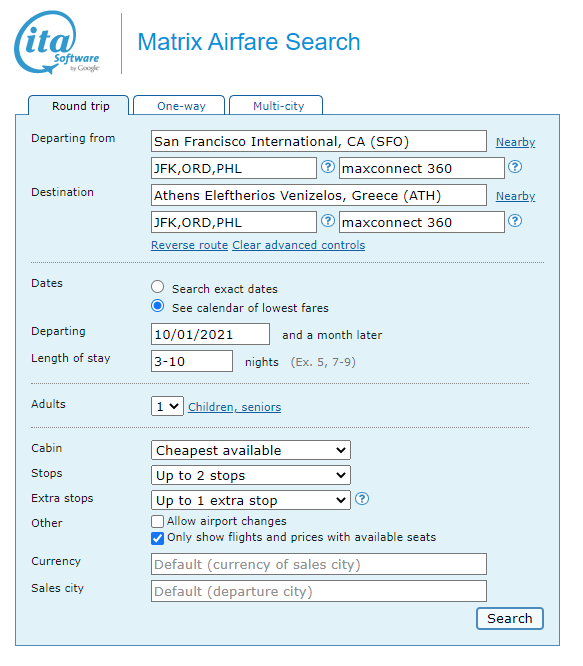Enable Allow airport changes checkbox

coord(157,521)
